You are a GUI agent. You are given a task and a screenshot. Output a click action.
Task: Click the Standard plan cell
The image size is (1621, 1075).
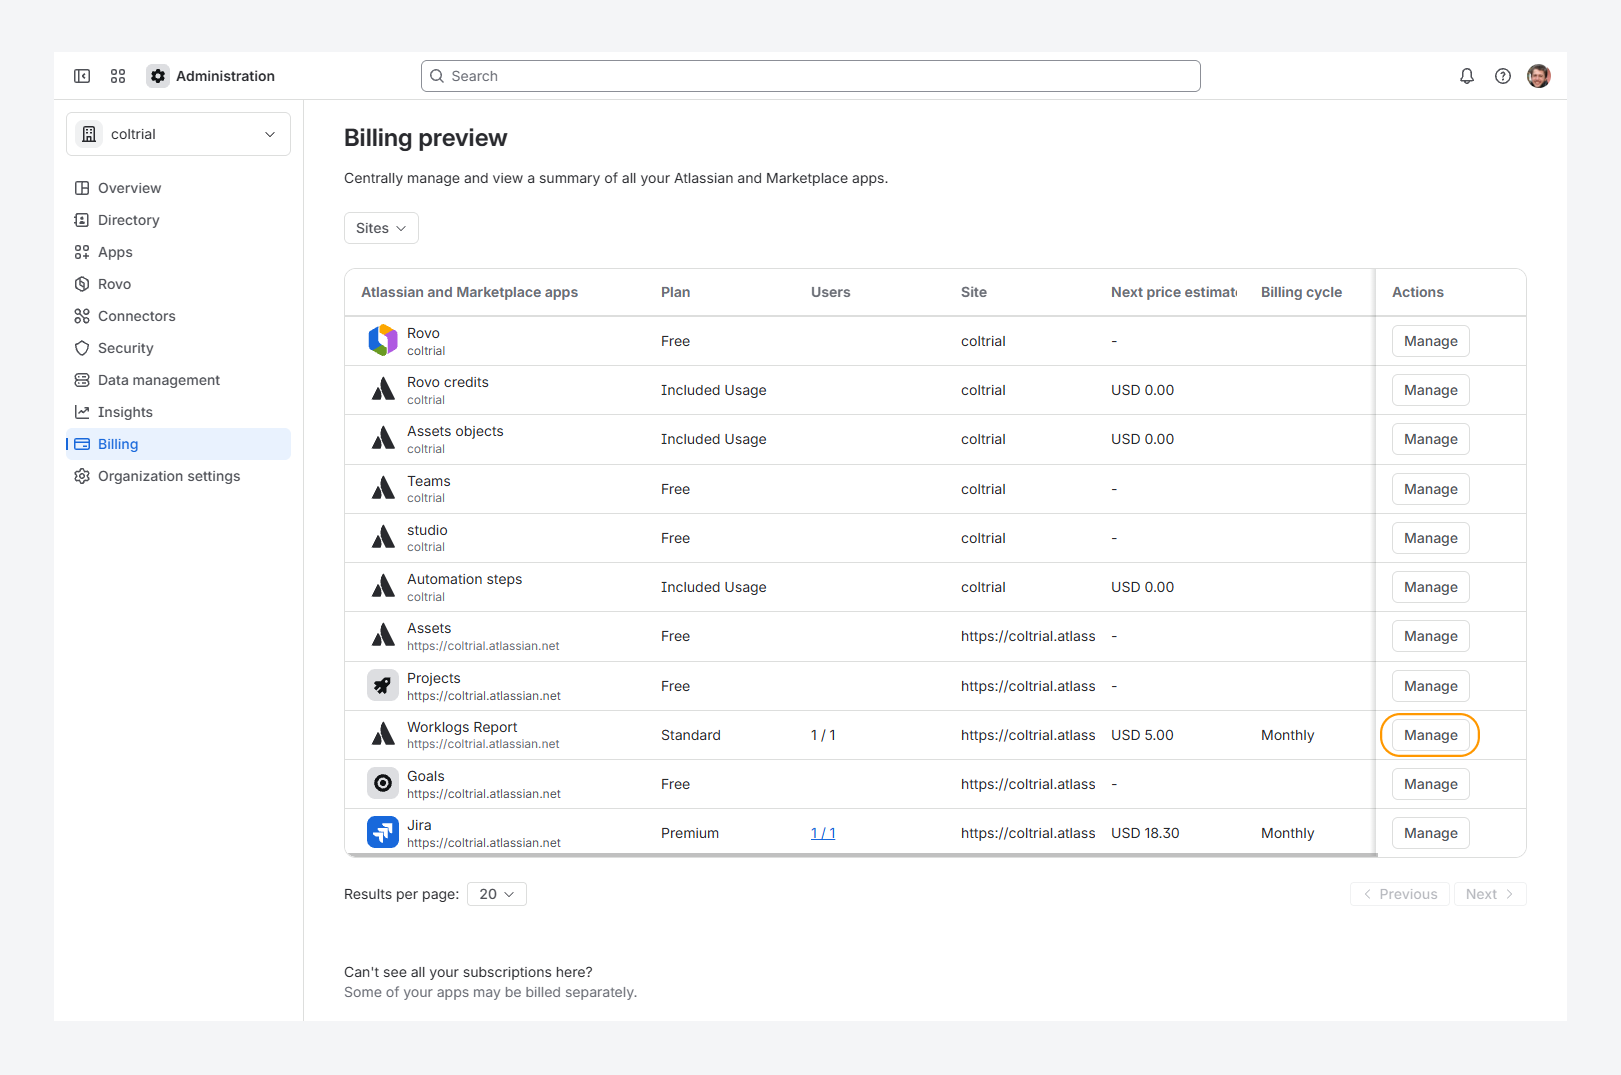(691, 735)
